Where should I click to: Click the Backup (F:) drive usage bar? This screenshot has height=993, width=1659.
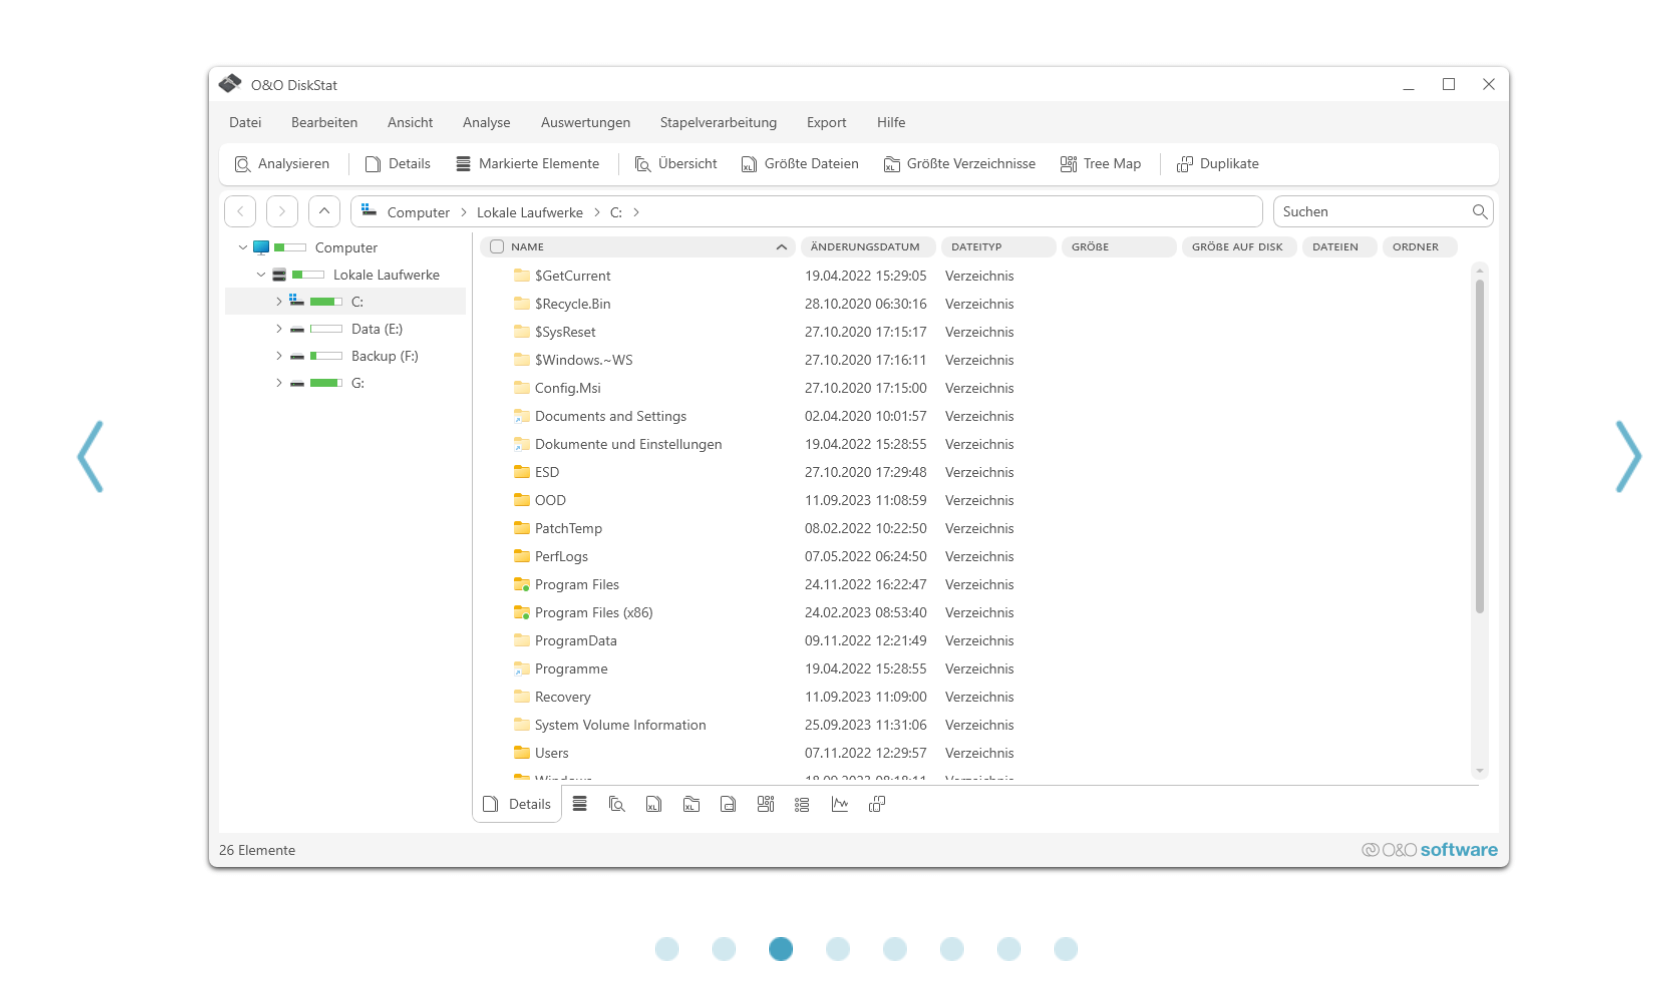click(326, 356)
